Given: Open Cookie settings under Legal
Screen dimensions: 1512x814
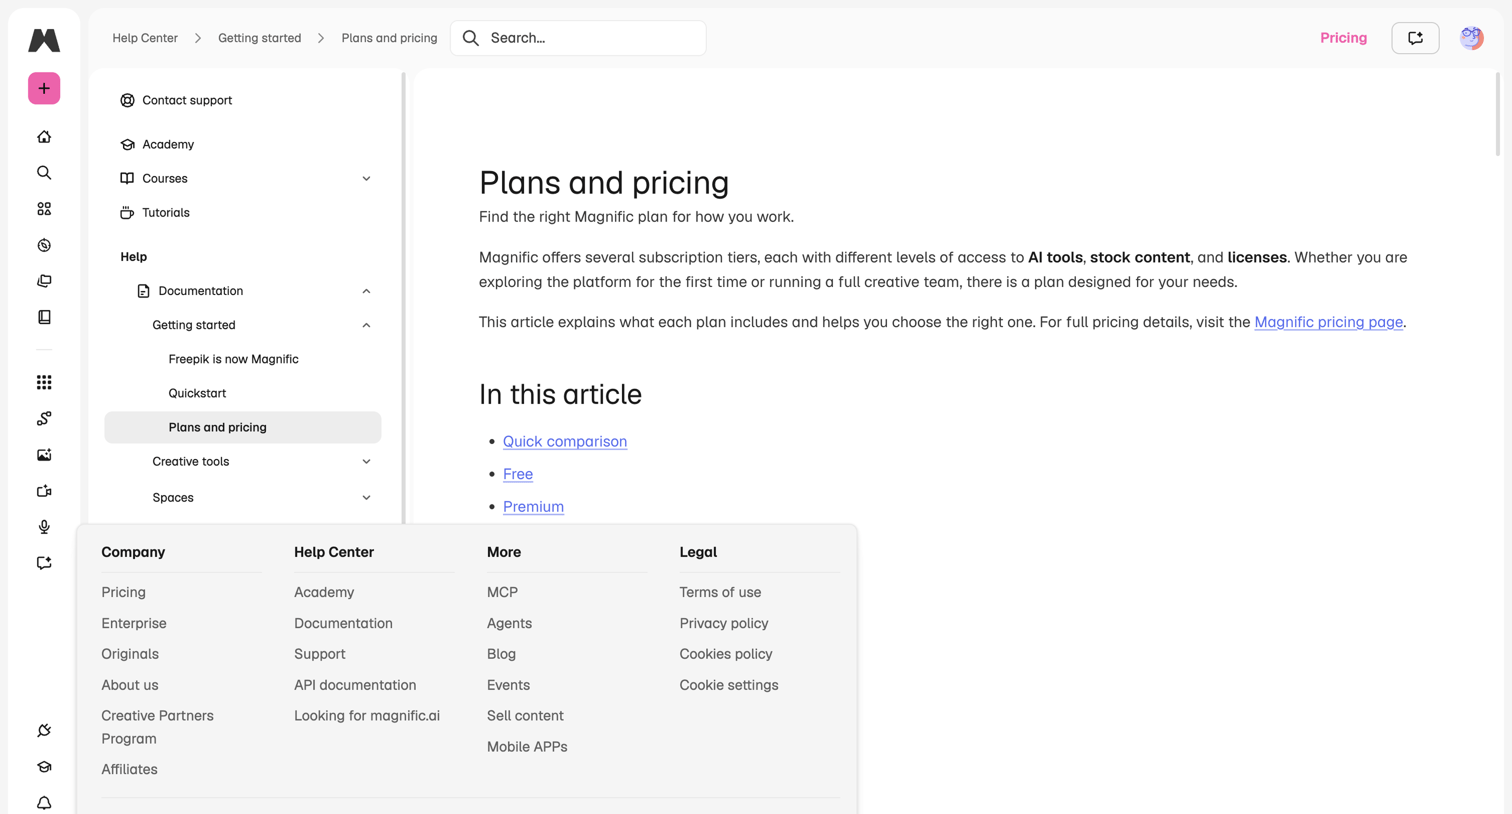Looking at the screenshot, I should pos(729,685).
